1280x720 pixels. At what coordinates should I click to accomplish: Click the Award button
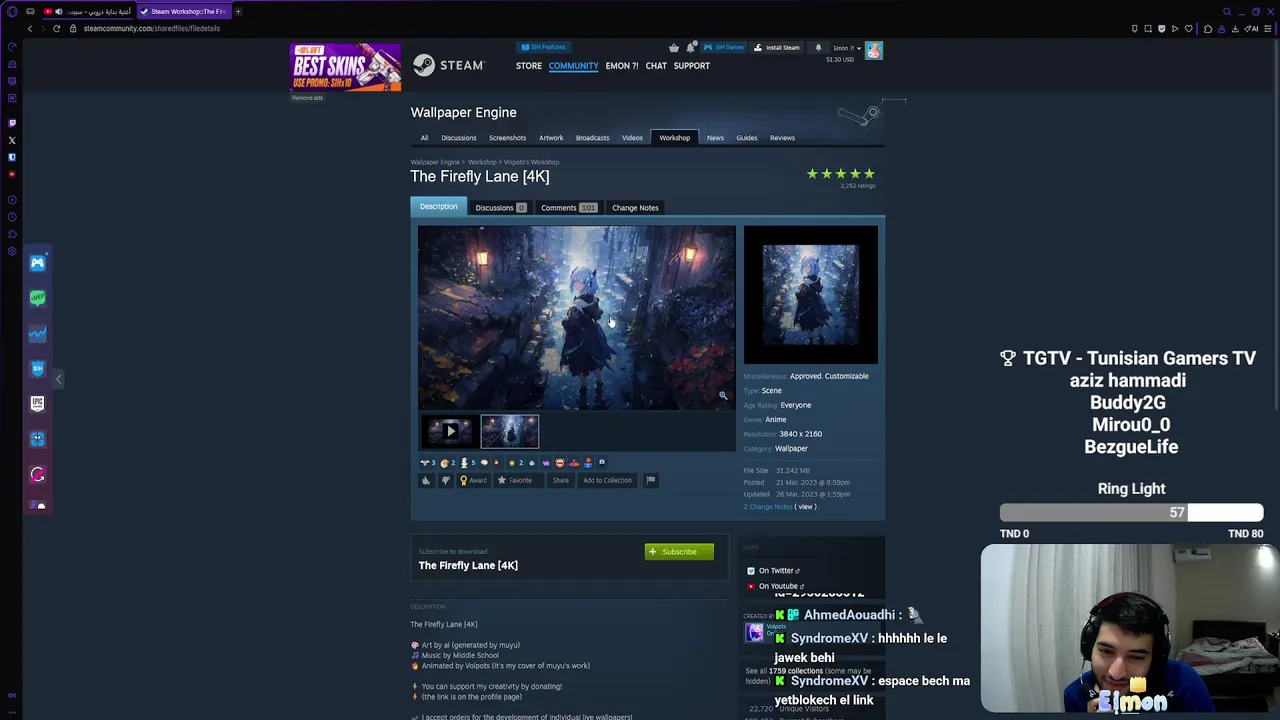tap(473, 480)
